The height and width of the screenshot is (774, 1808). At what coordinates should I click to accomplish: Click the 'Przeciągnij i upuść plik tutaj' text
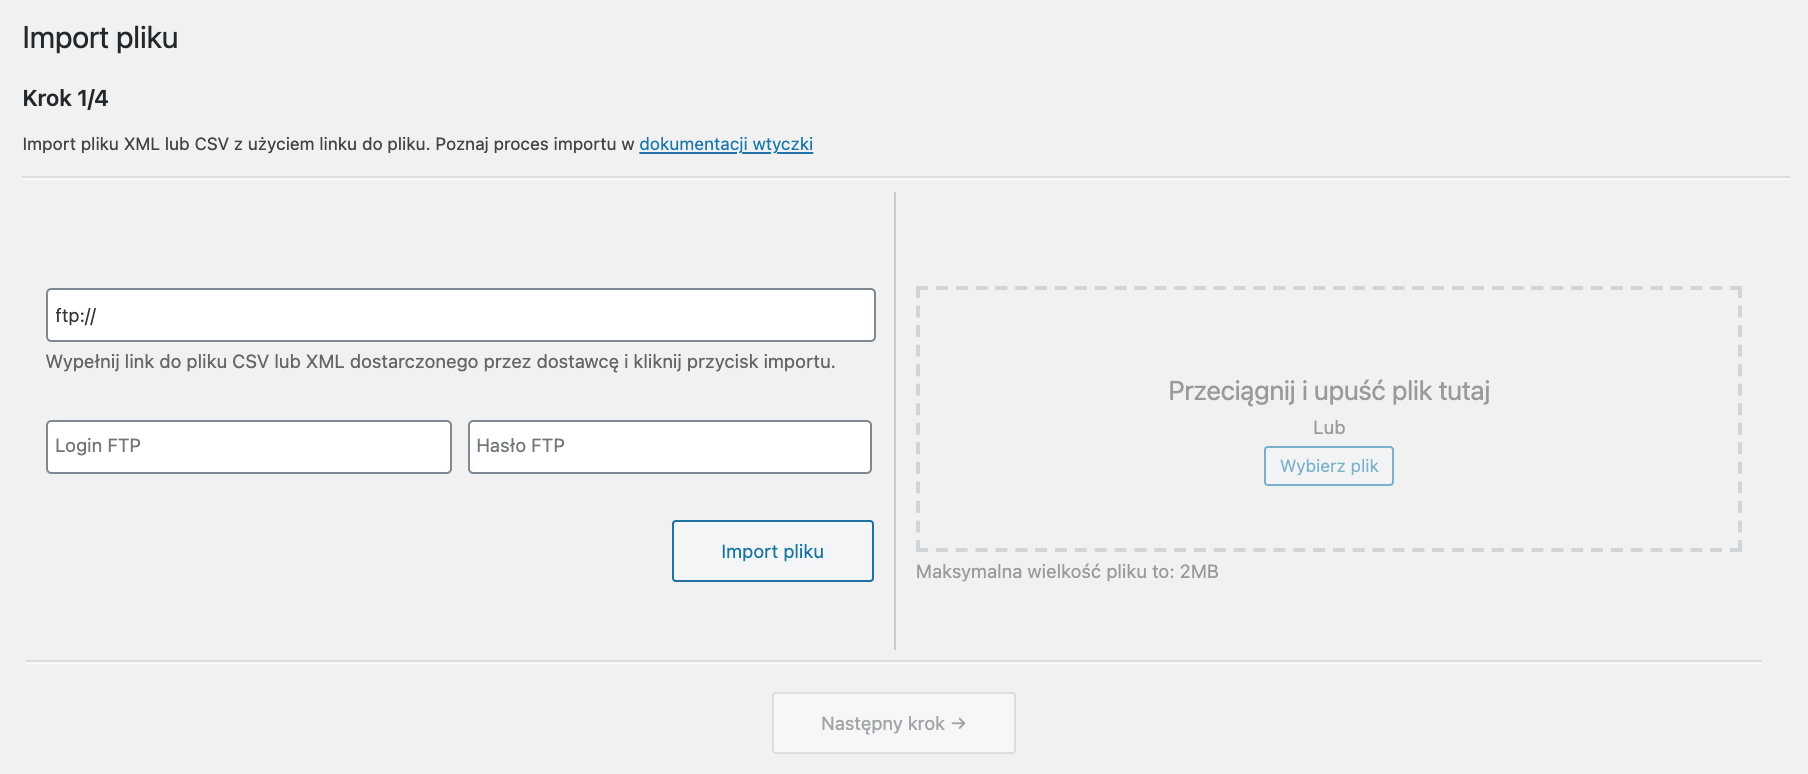(1328, 391)
